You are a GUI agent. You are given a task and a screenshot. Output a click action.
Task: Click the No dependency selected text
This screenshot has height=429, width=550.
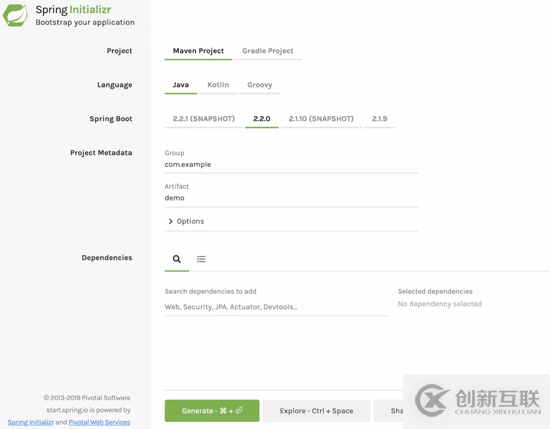(440, 304)
